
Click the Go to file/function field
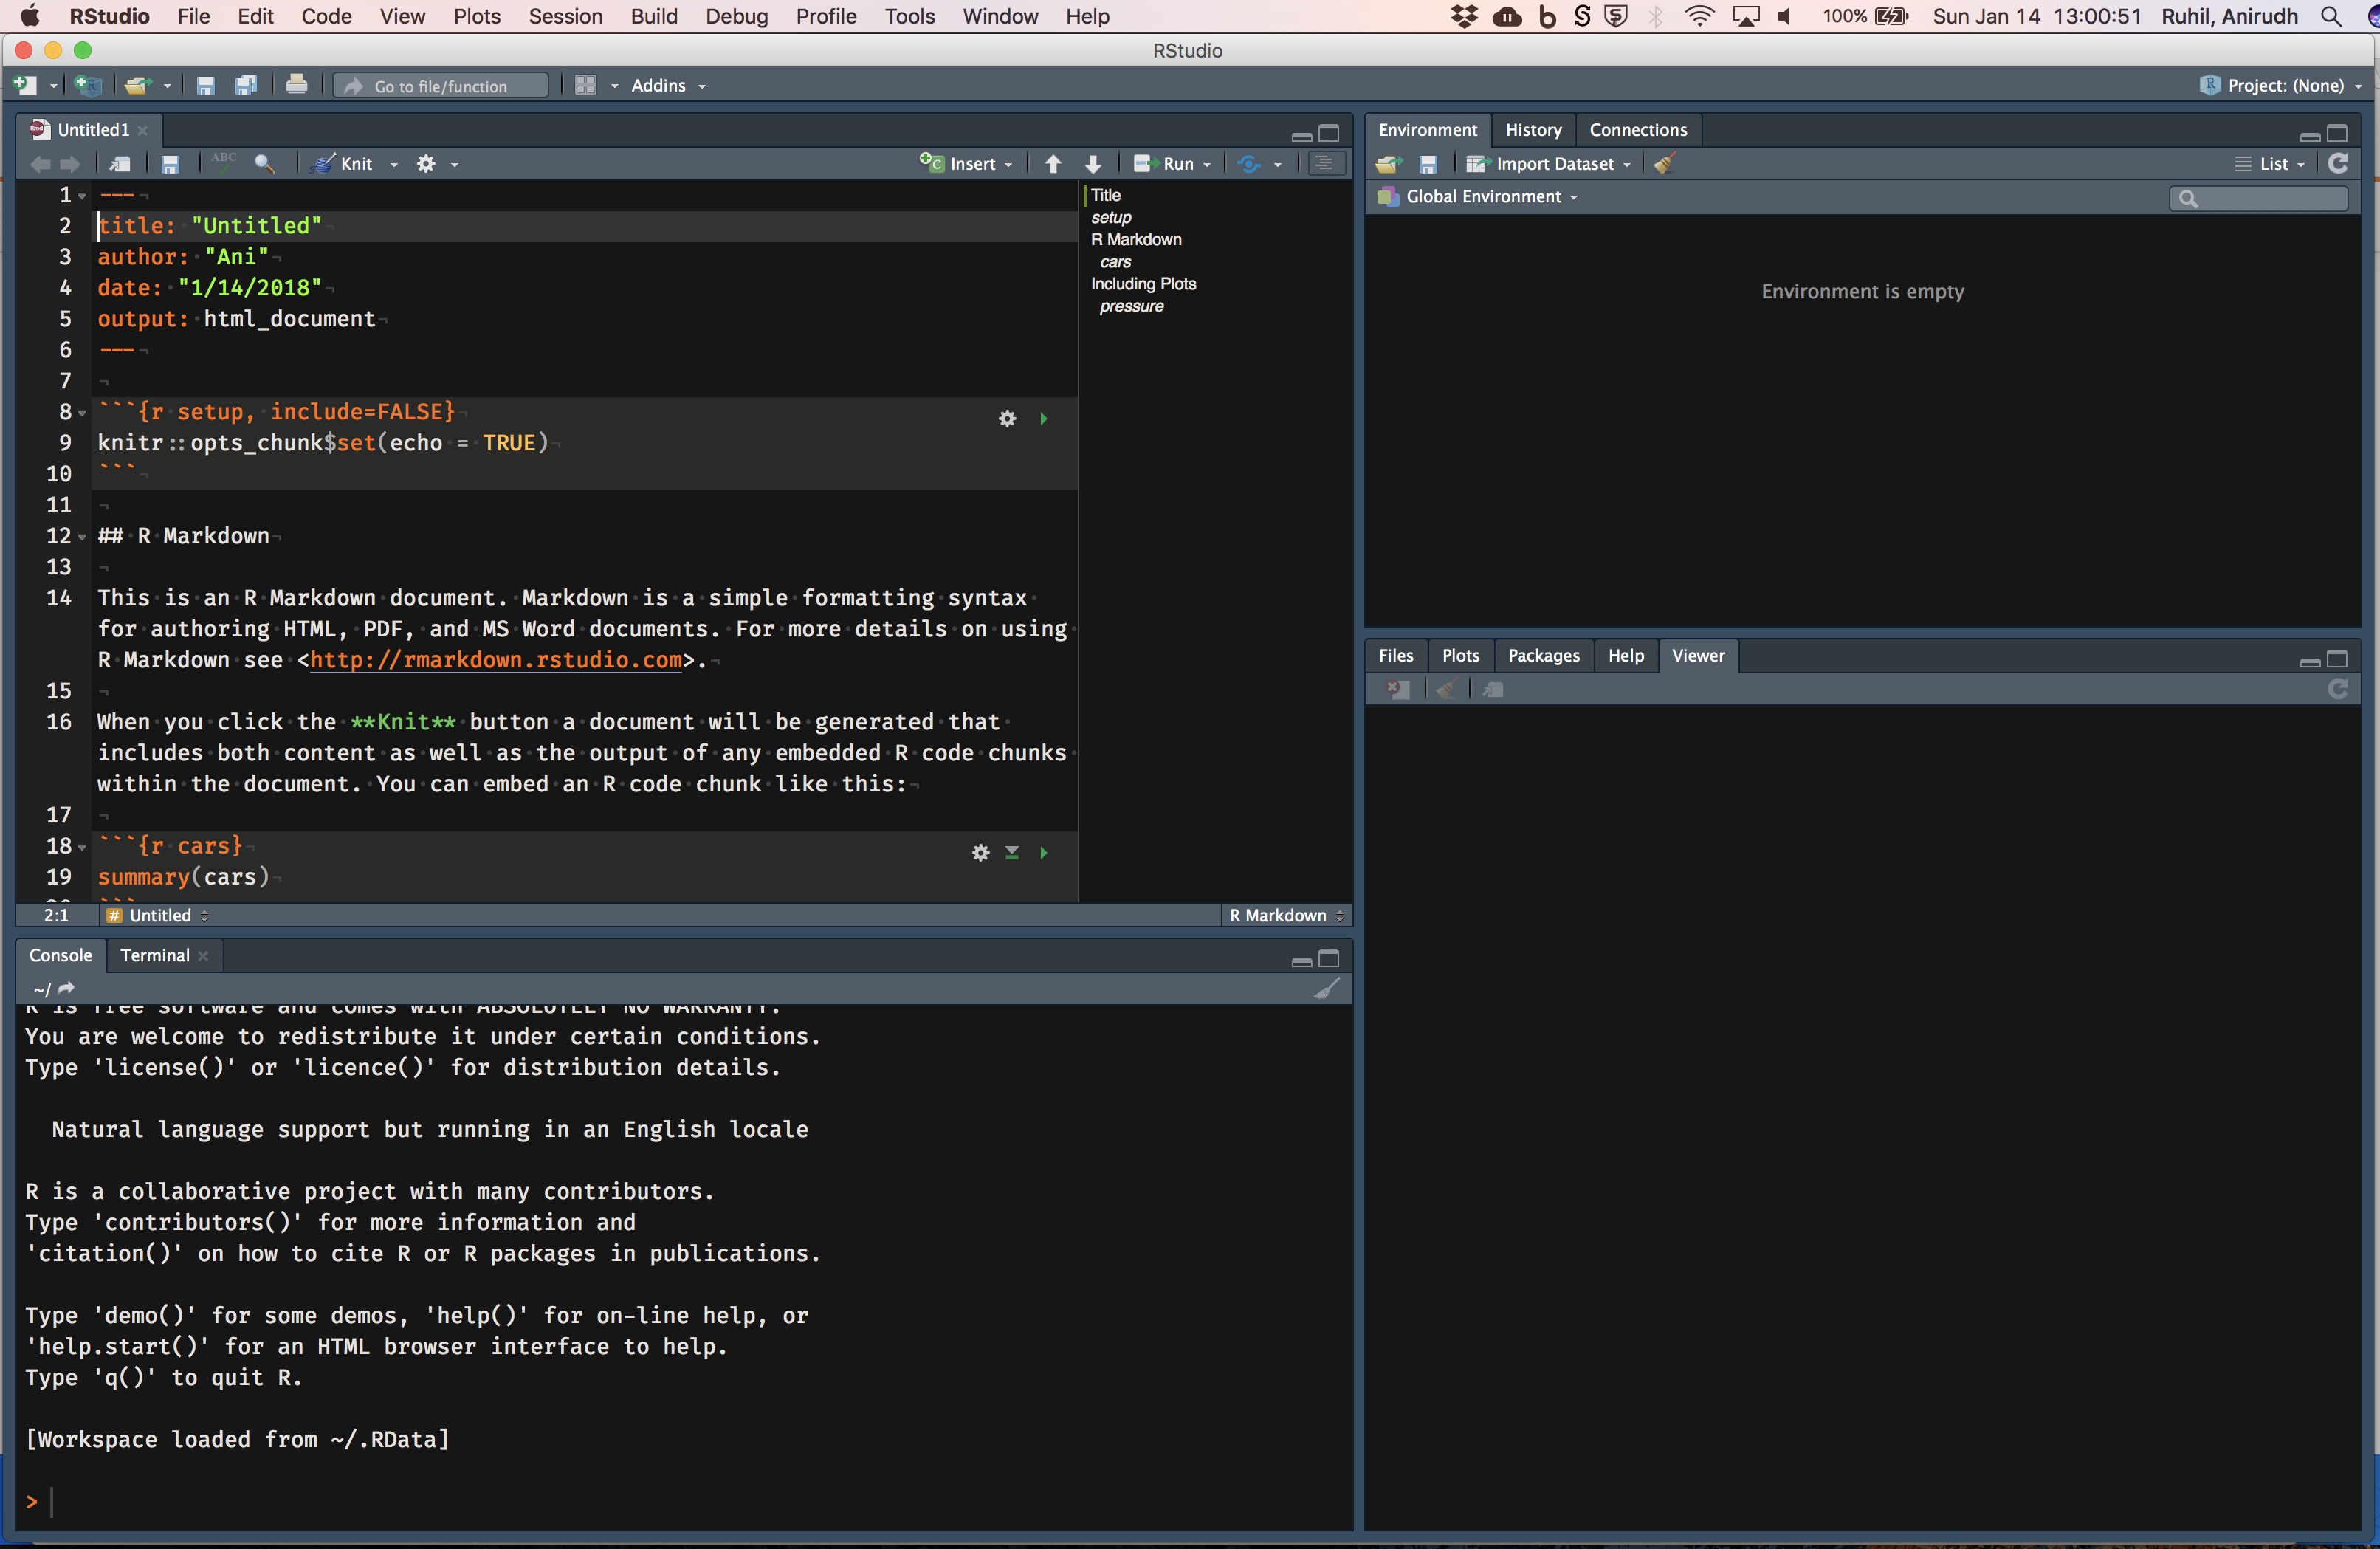441,86
